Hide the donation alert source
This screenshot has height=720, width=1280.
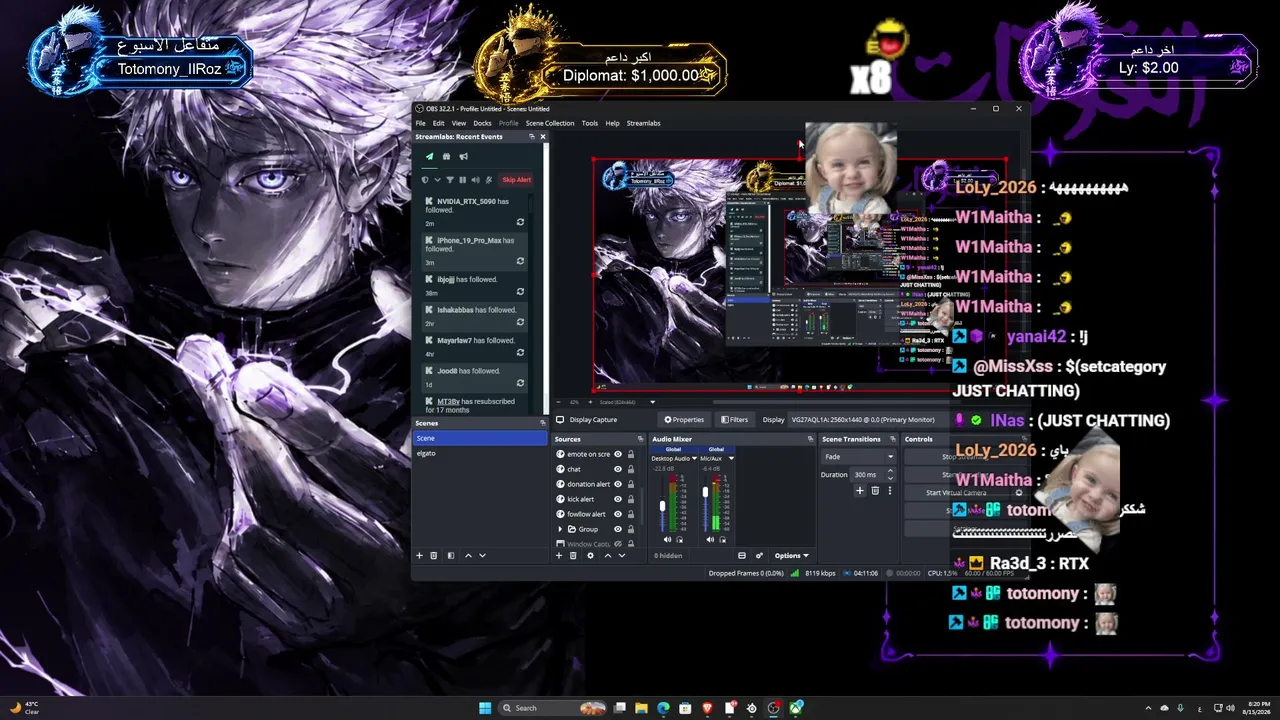618,484
